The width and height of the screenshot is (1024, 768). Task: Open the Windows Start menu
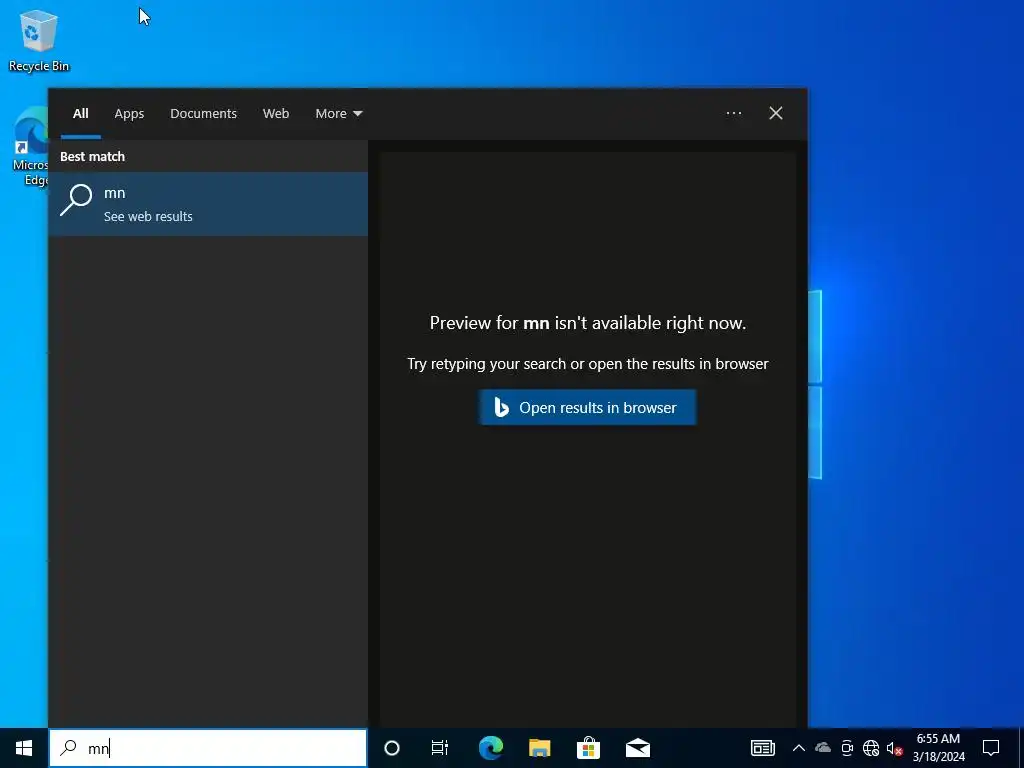click(x=24, y=748)
